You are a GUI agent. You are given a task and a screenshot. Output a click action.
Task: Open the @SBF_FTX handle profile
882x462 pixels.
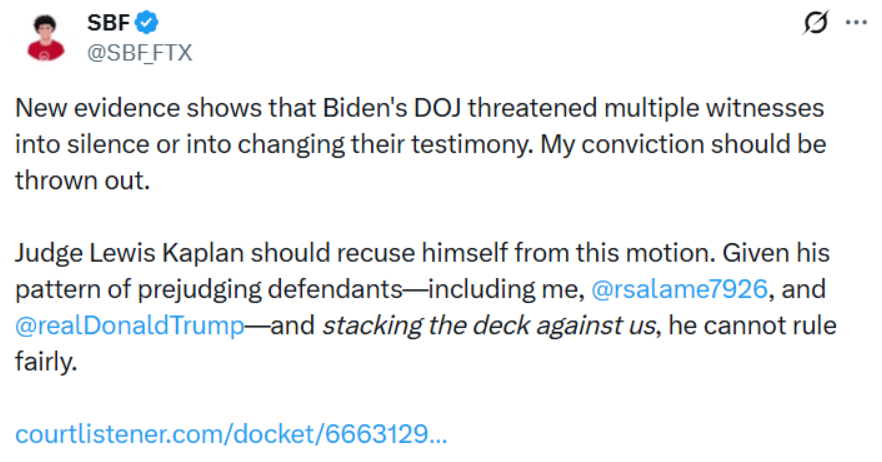[x=139, y=53]
